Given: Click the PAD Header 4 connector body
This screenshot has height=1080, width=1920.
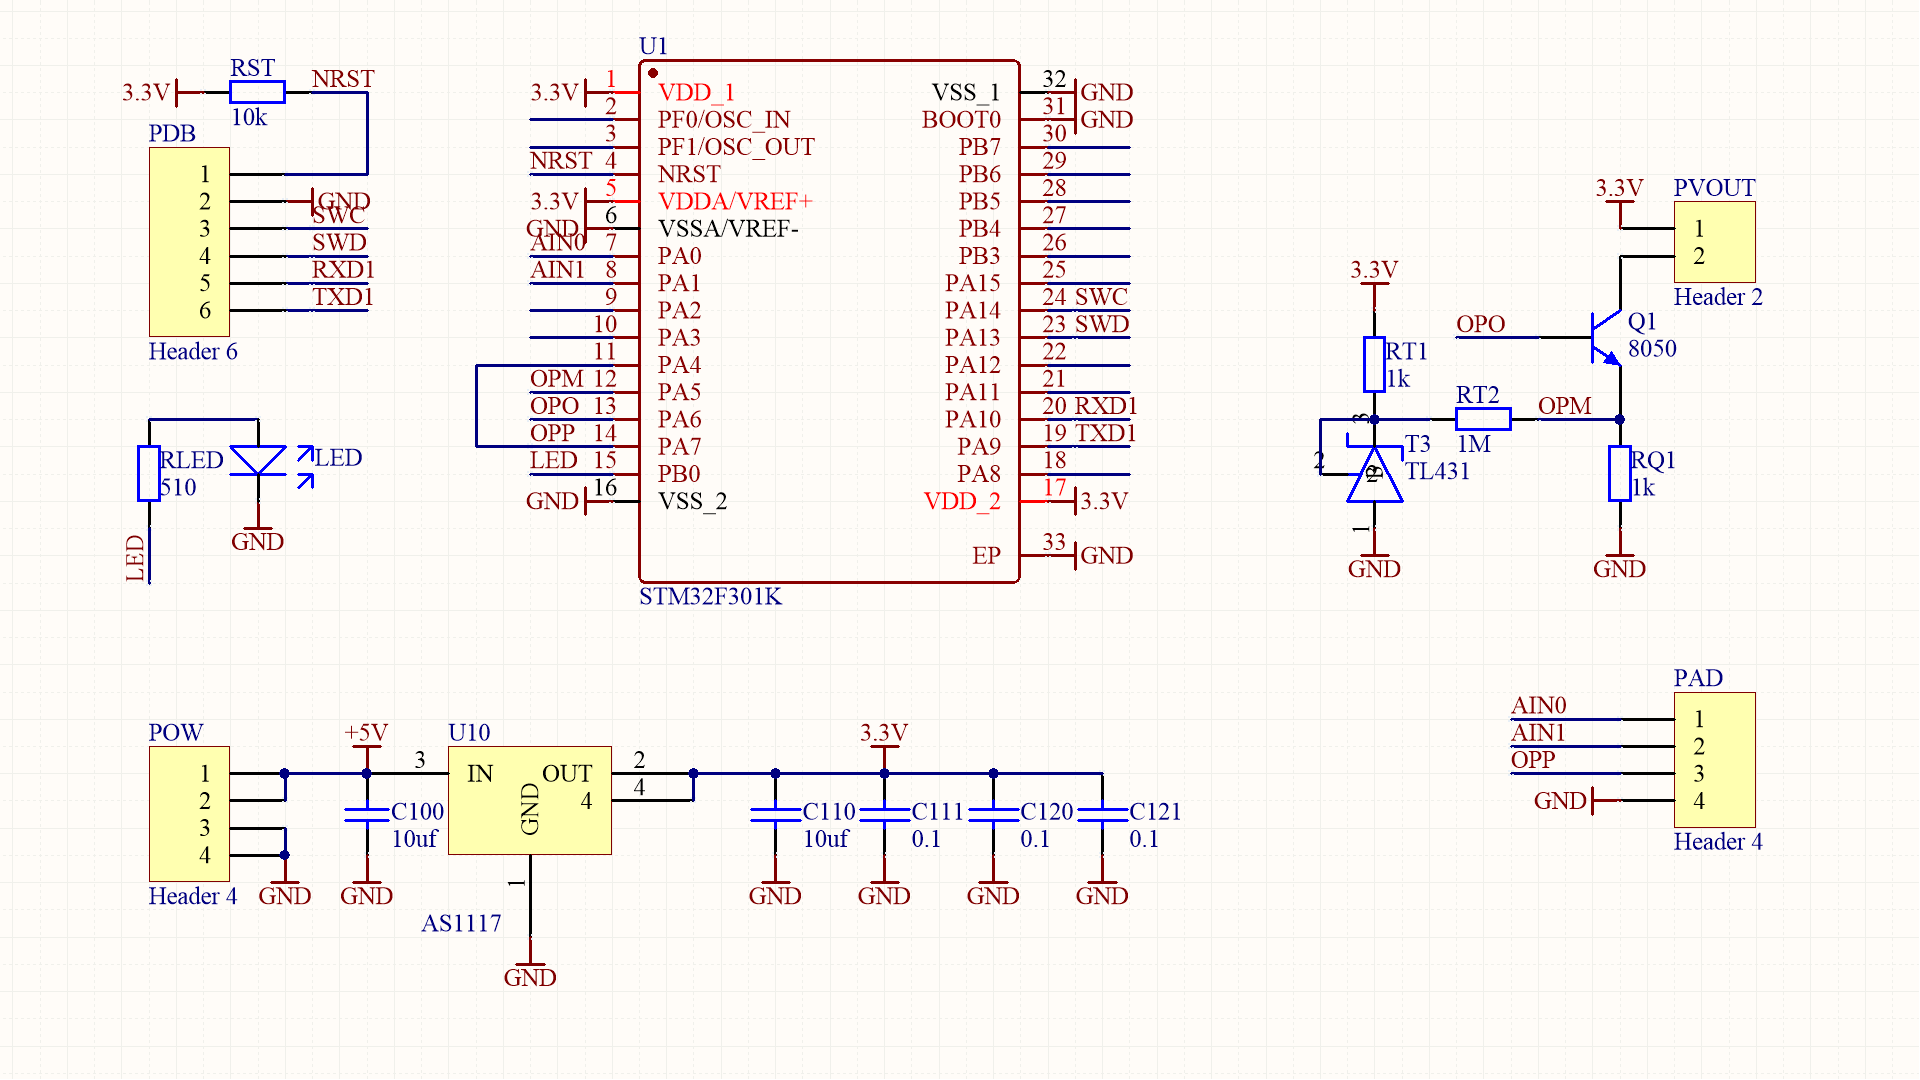Looking at the screenshot, I should tap(1715, 759).
